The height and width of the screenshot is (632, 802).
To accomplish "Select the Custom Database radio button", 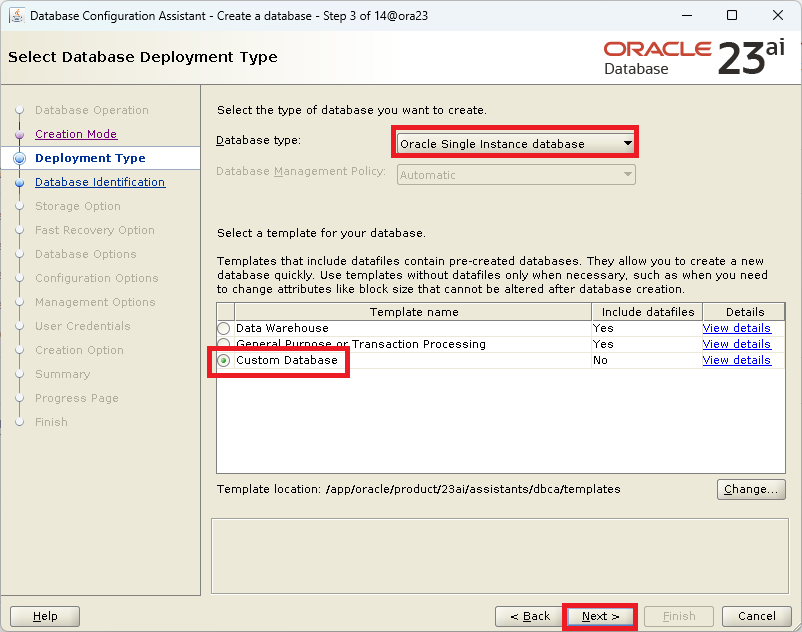I will [224, 360].
